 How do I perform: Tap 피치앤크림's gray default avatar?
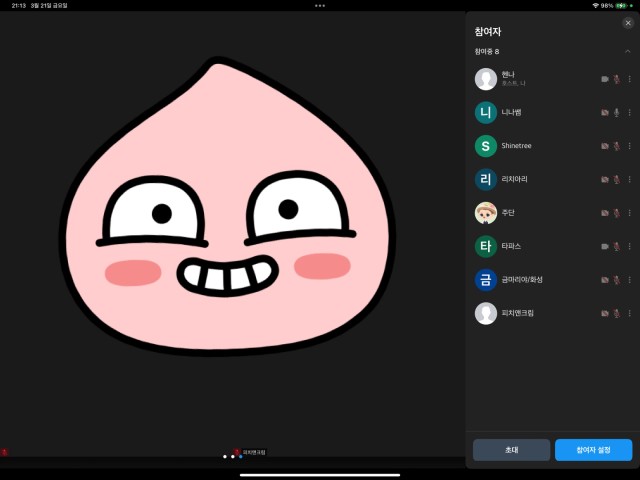[486, 313]
